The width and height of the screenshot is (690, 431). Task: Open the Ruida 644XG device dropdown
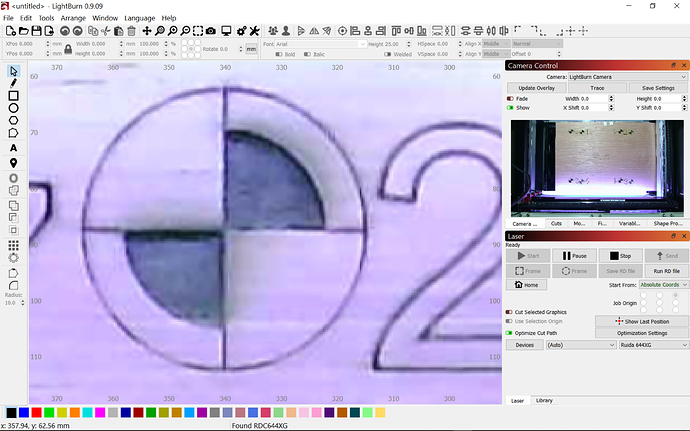[x=650, y=344]
